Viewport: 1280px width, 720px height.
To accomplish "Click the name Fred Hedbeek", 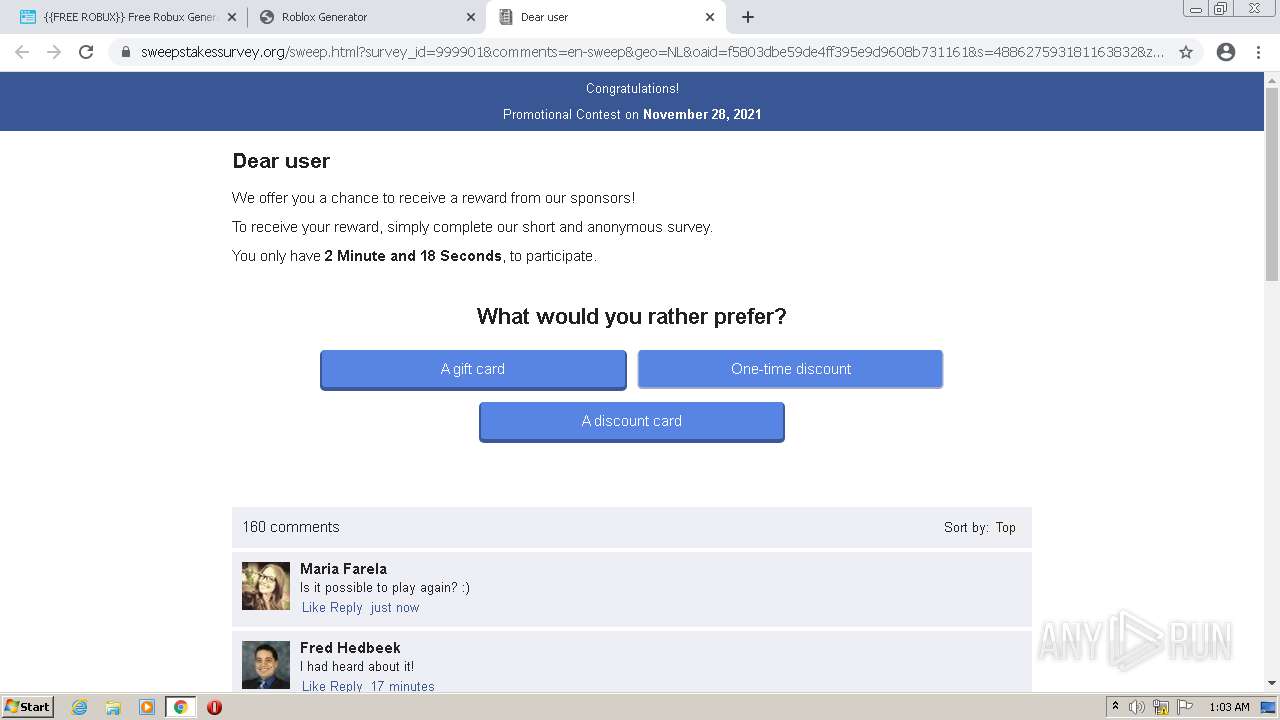I will 350,647.
